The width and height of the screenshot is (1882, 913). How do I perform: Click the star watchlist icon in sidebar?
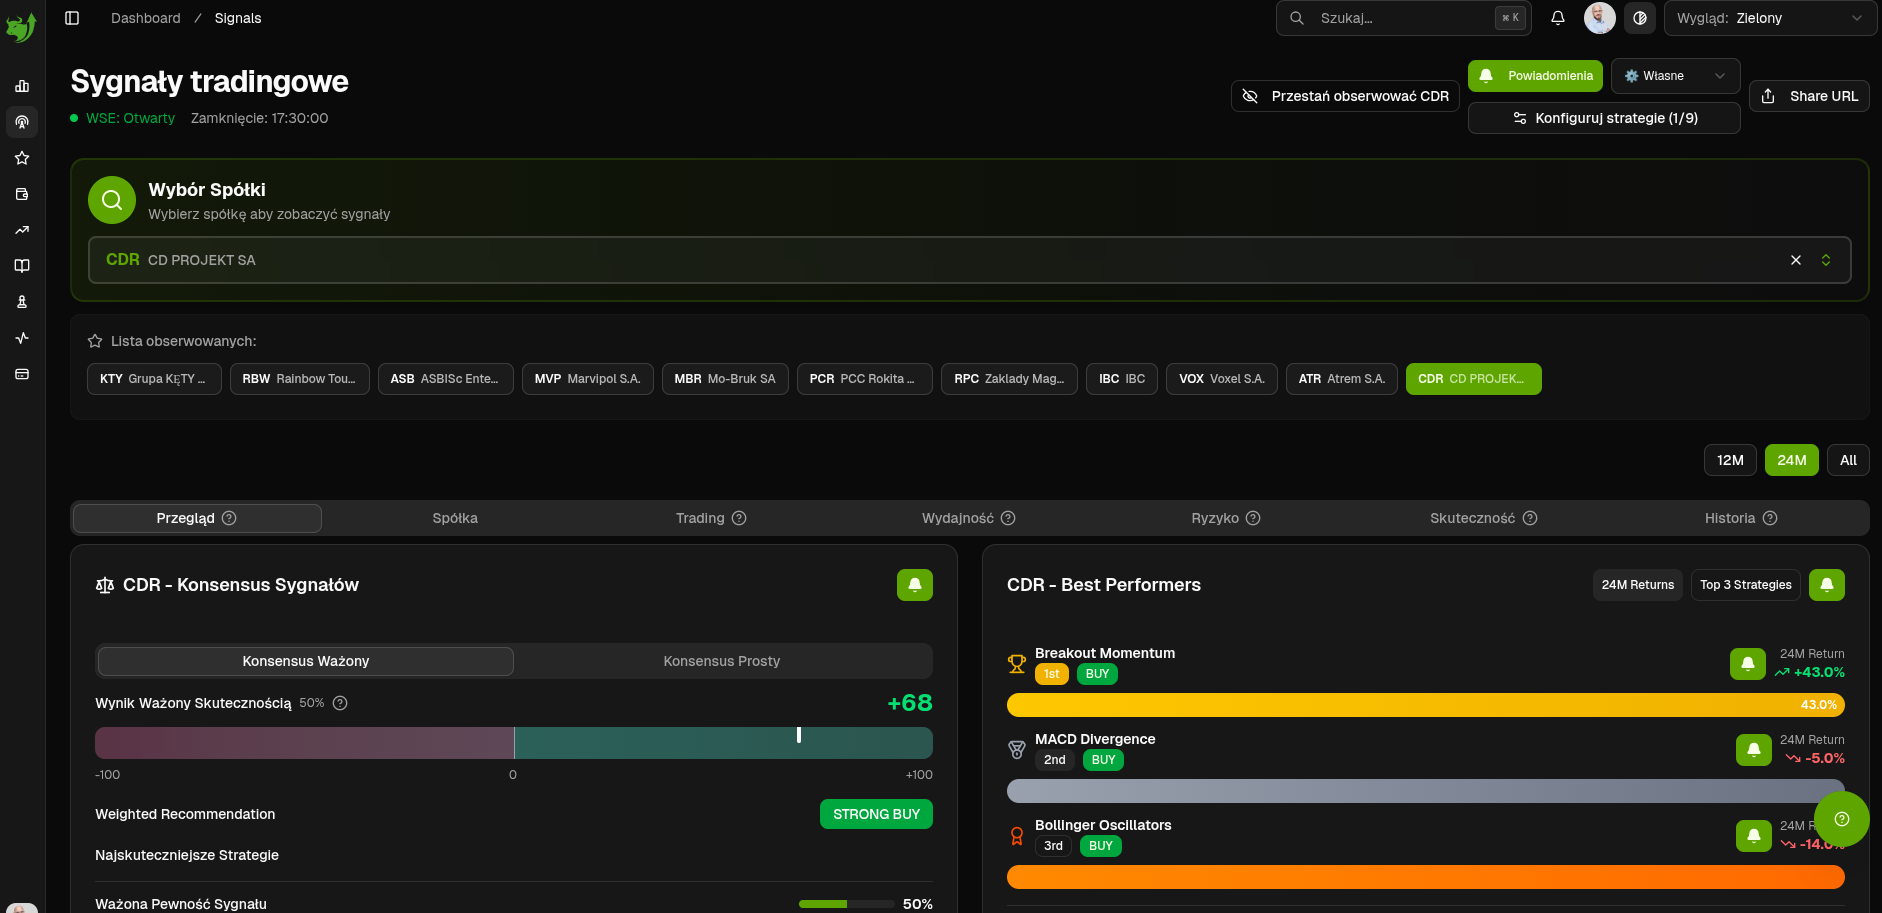(22, 158)
